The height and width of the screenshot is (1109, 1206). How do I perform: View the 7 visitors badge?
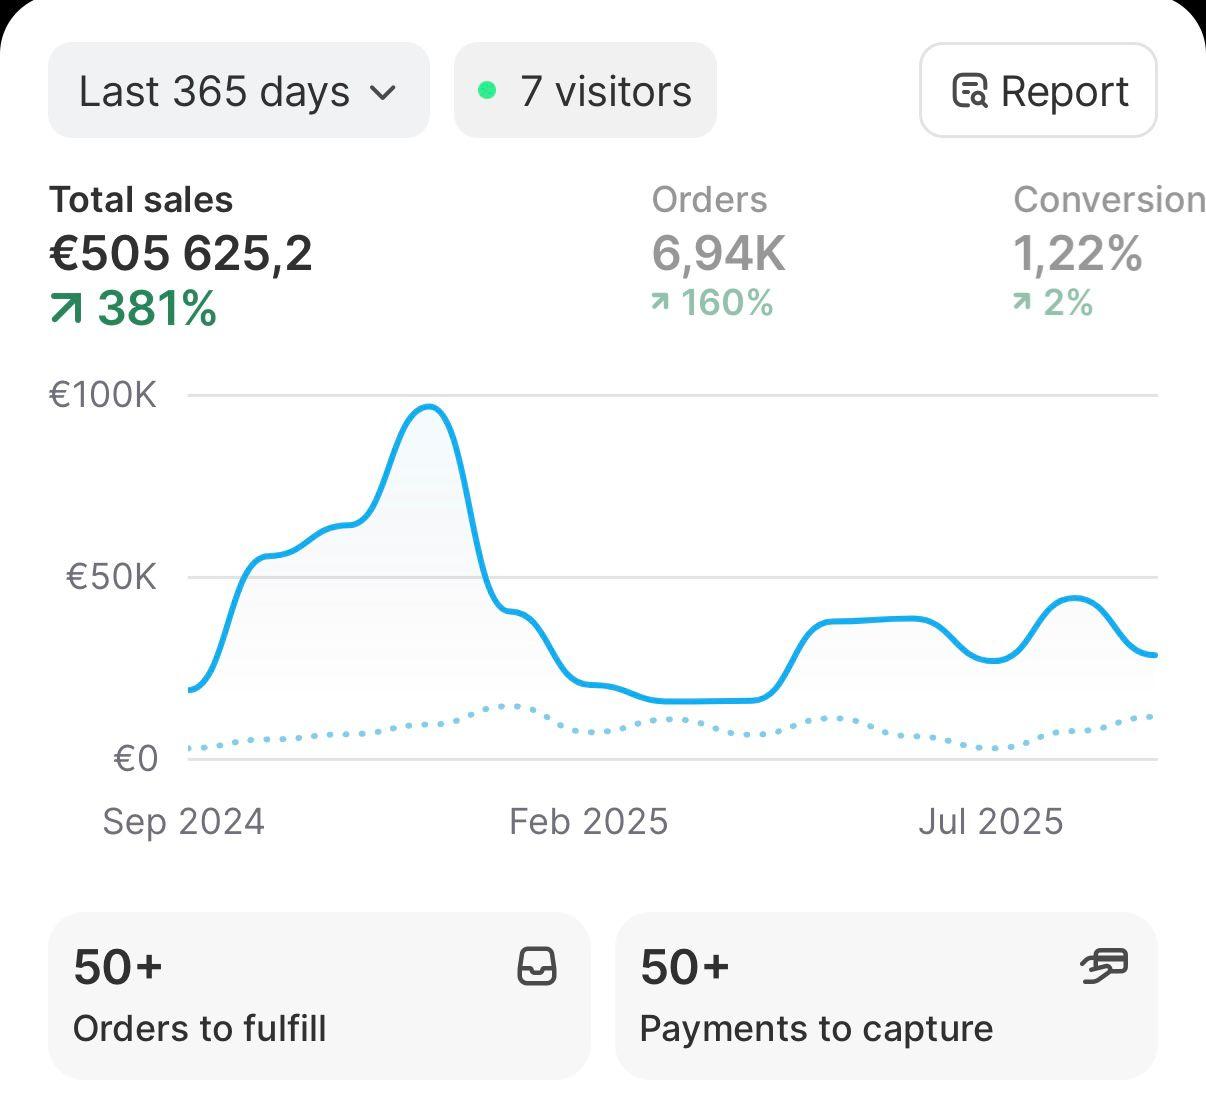(x=584, y=90)
